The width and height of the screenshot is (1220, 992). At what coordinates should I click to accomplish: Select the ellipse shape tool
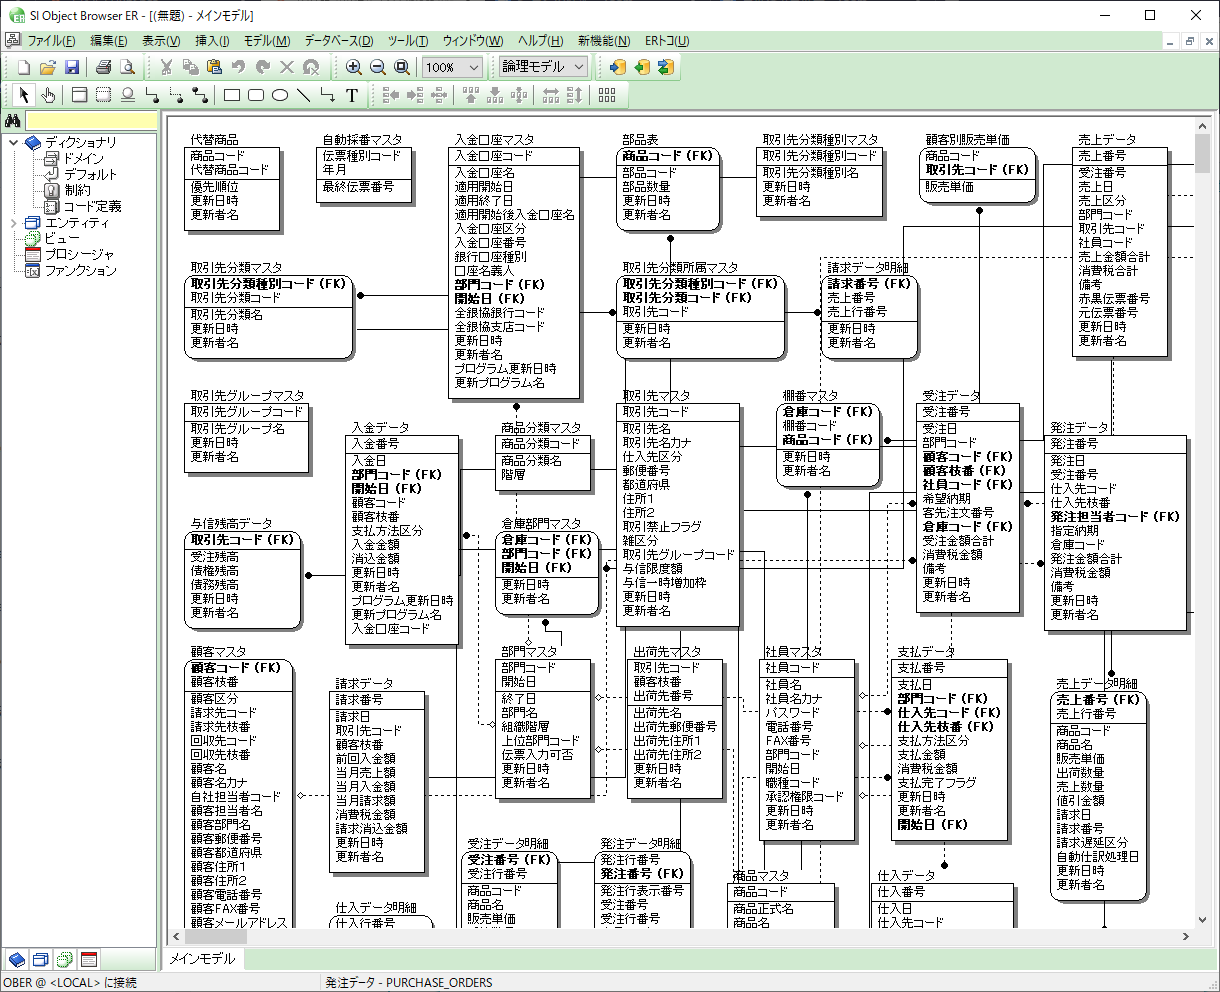point(280,95)
